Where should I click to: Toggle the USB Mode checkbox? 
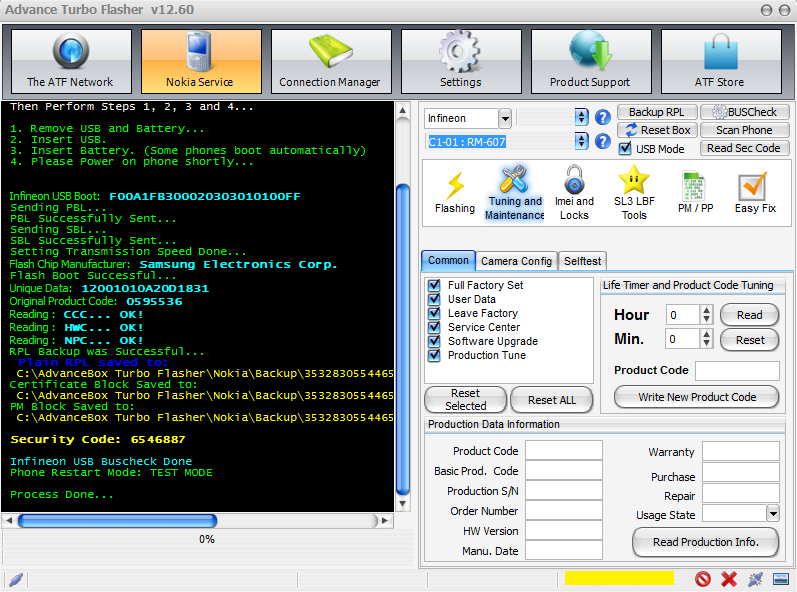click(625, 149)
